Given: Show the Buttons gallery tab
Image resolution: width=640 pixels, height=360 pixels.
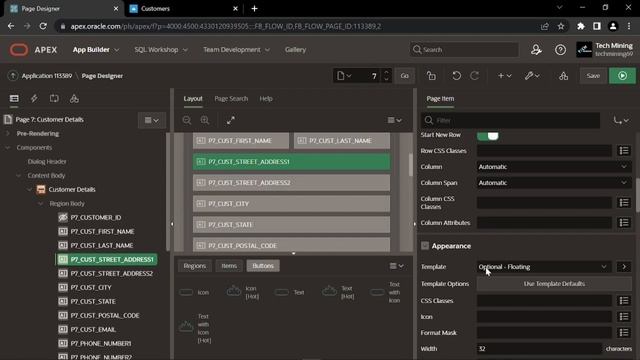Looking at the screenshot, I should pos(263,266).
